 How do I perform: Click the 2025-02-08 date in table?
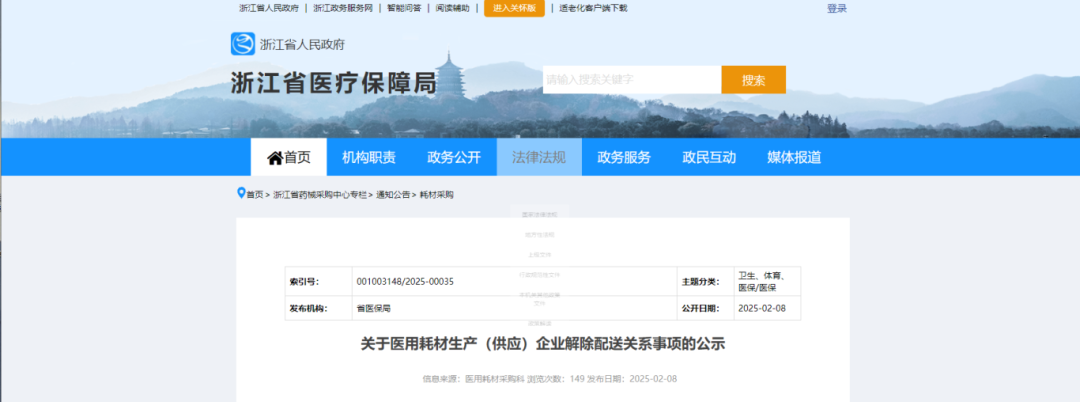pyautogui.click(x=761, y=308)
